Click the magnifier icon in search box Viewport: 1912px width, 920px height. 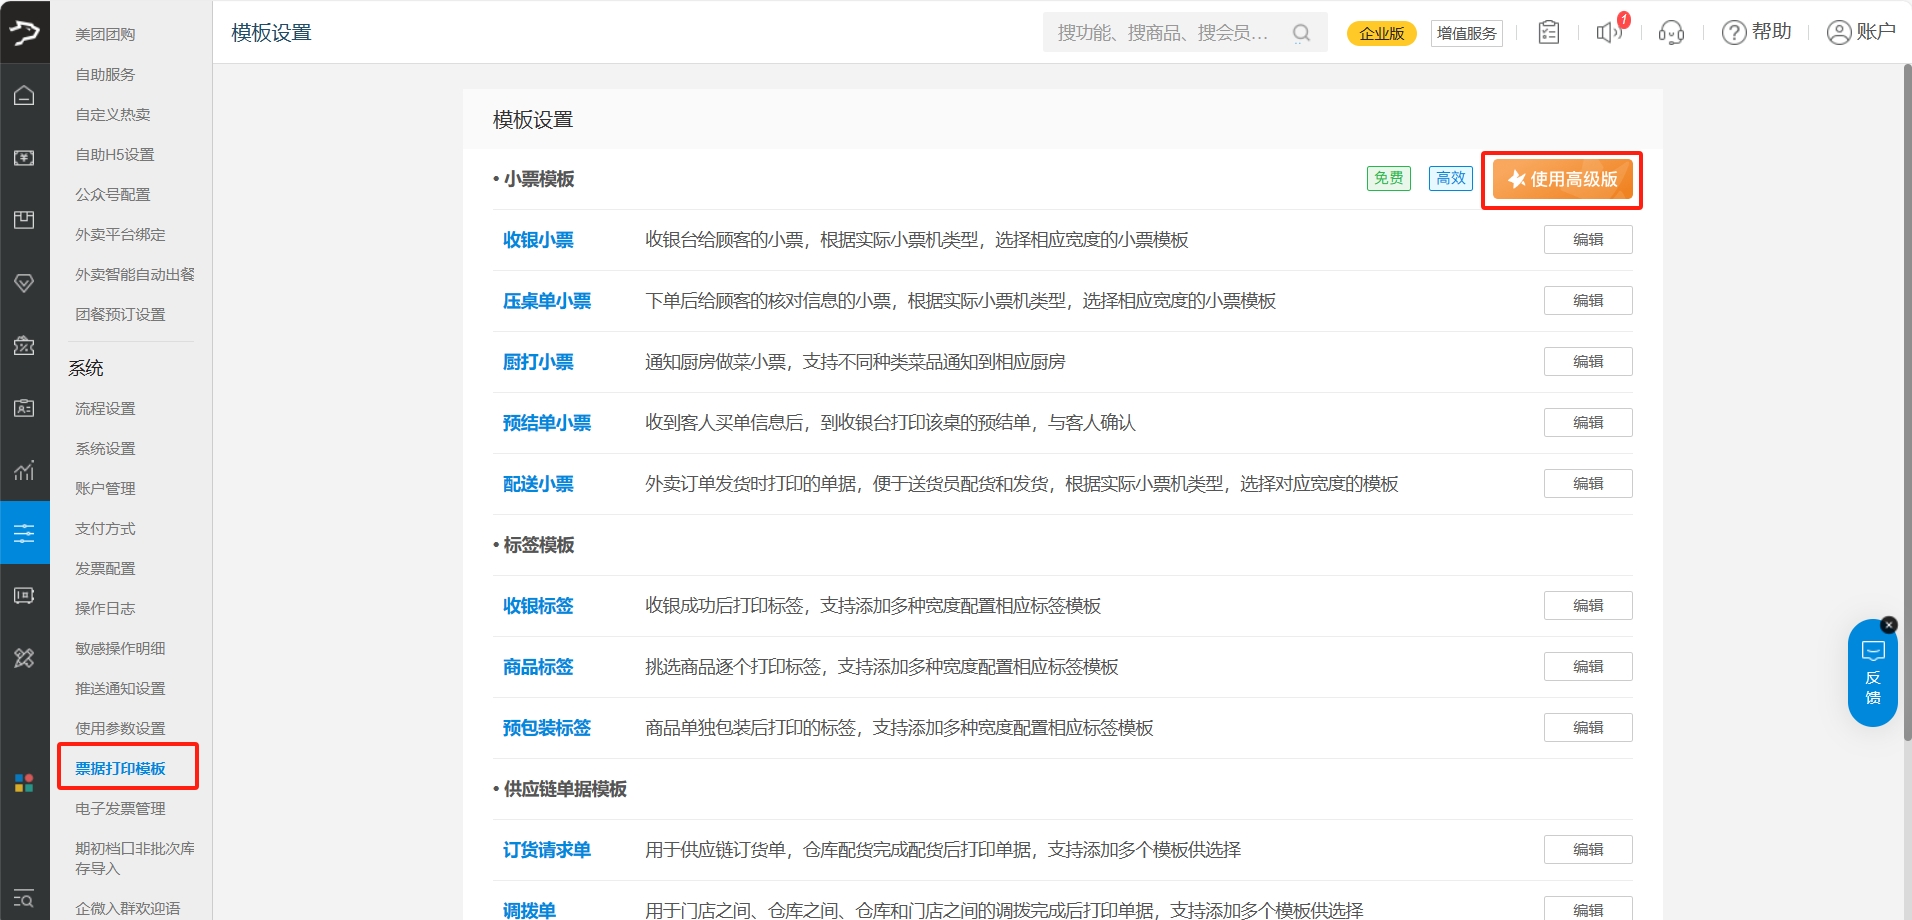pyautogui.click(x=1301, y=33)
